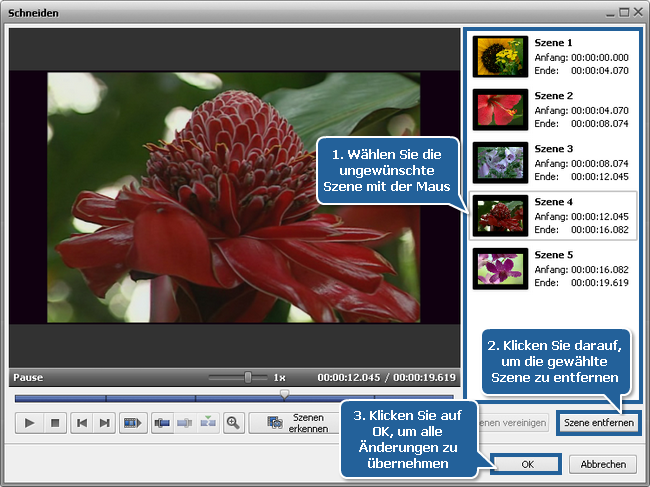
Task: Select the Szene 1 thumbnail
Action: (x=500, y=57)
